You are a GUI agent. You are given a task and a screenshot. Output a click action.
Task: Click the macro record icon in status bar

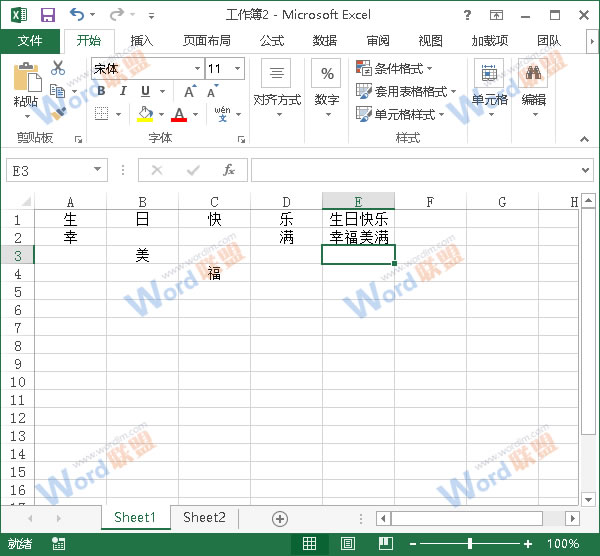click(x=59, y=543)
